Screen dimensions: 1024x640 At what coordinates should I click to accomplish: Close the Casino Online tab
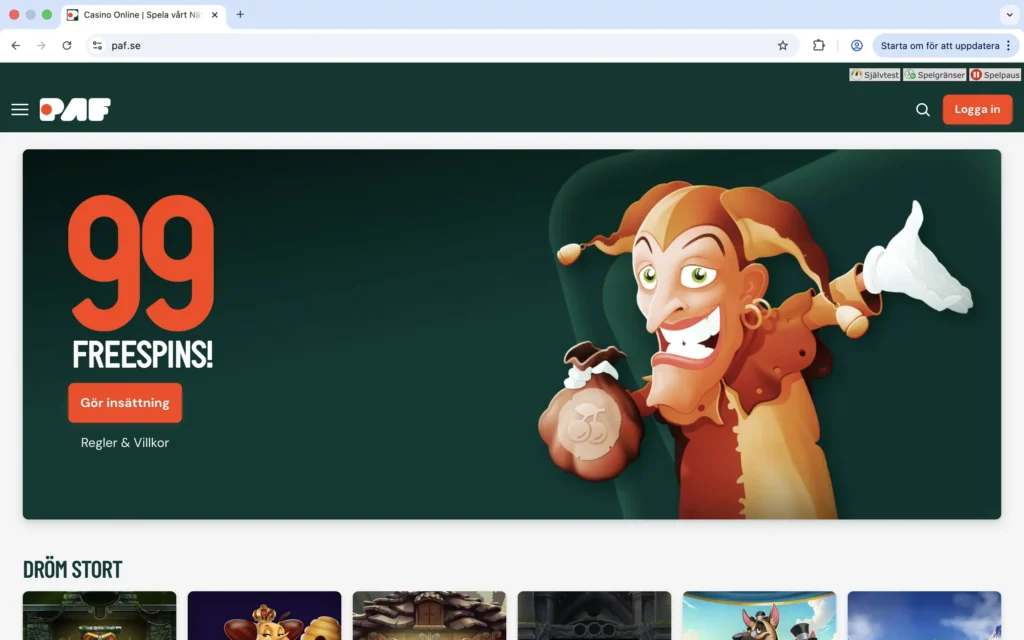tap(214, 15)
